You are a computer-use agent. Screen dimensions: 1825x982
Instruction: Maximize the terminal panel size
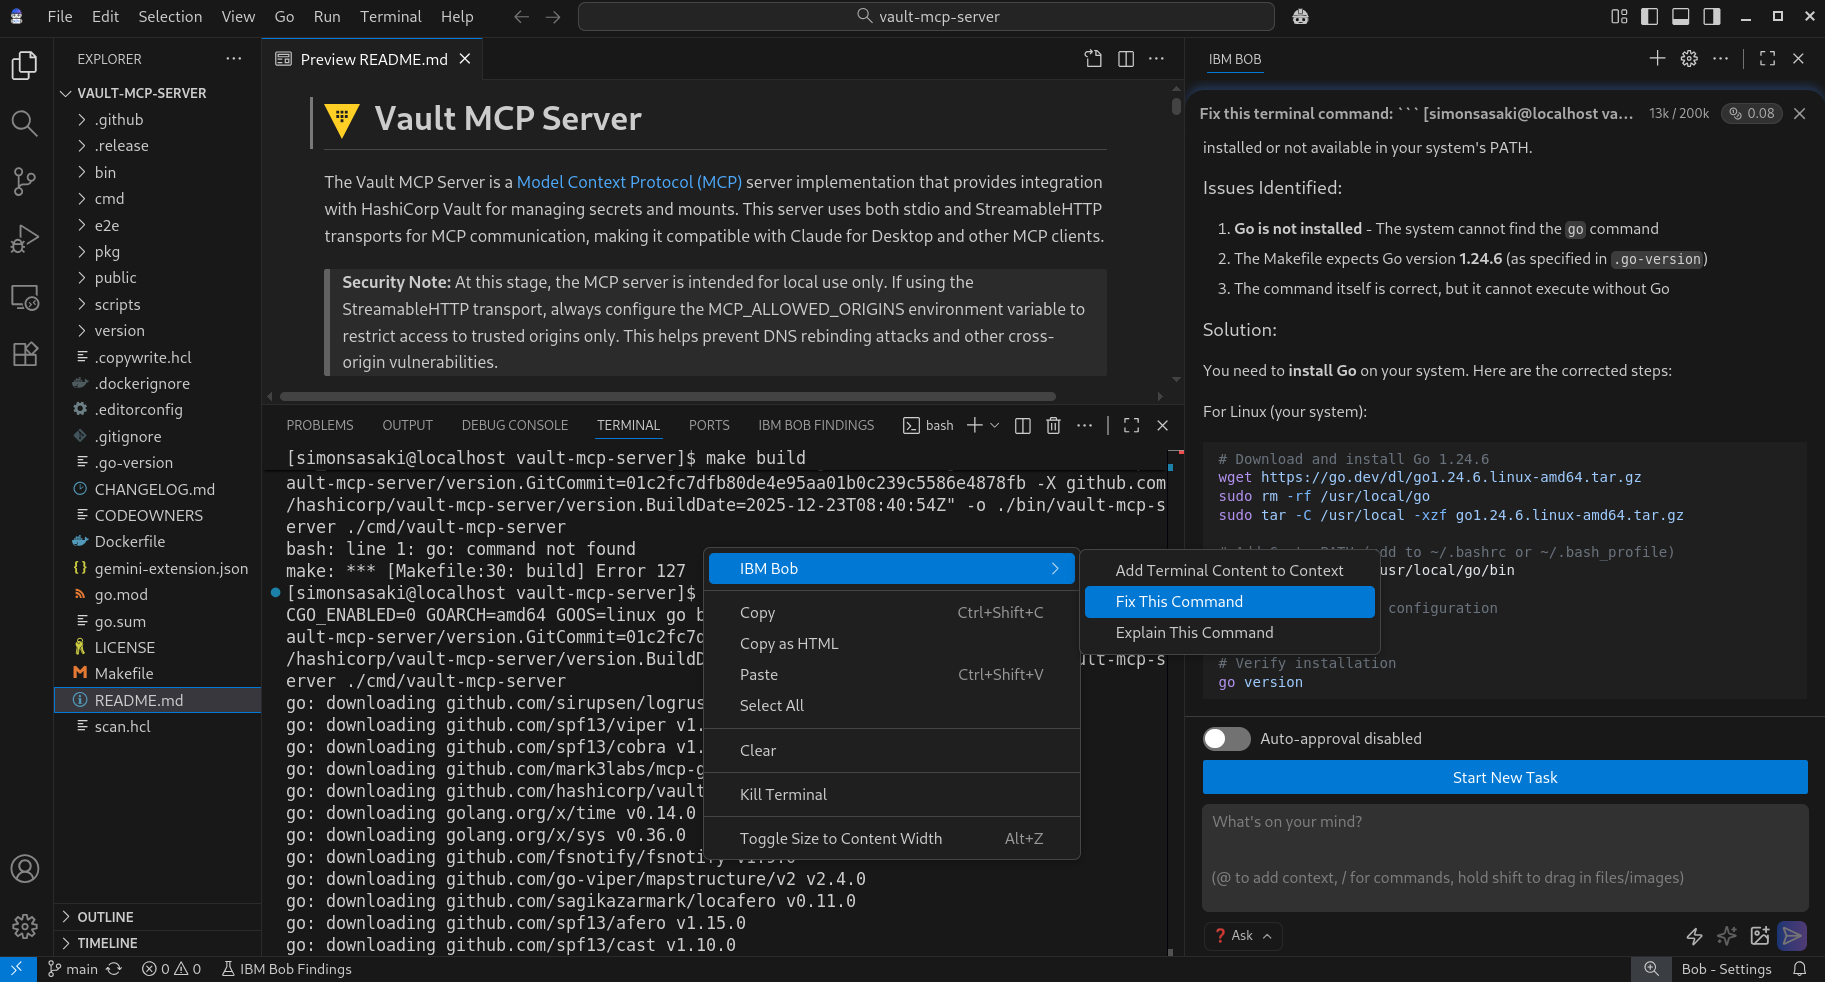[1132, 425]
